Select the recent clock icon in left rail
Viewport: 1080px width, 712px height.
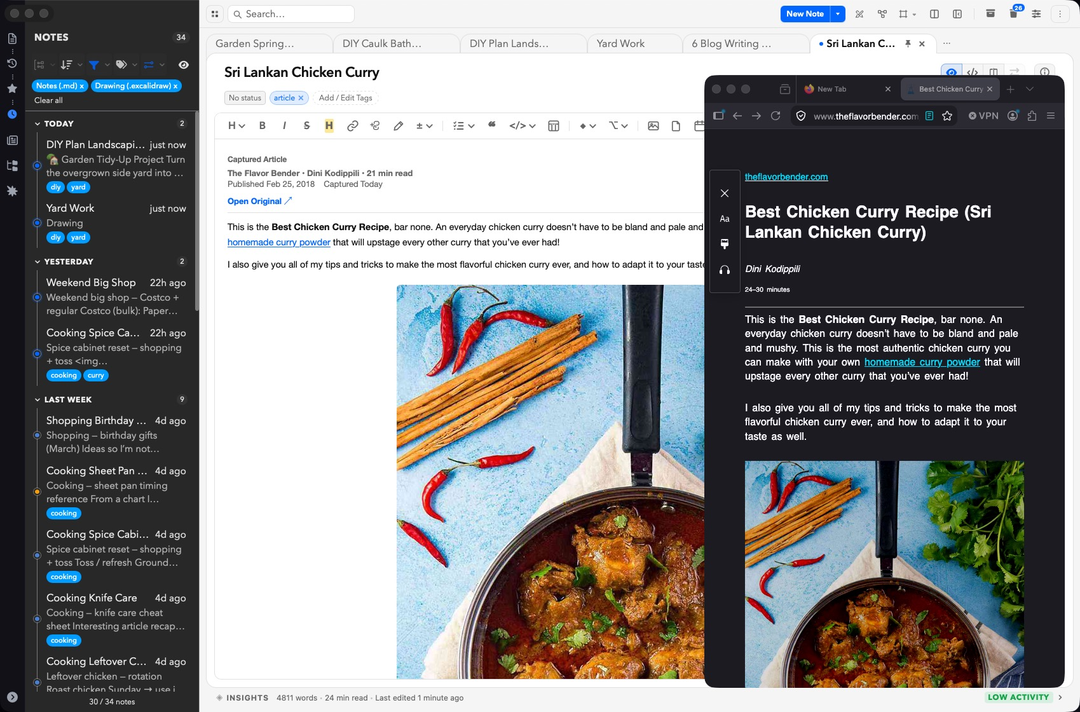pyautogui.click(x=12, y=114)
